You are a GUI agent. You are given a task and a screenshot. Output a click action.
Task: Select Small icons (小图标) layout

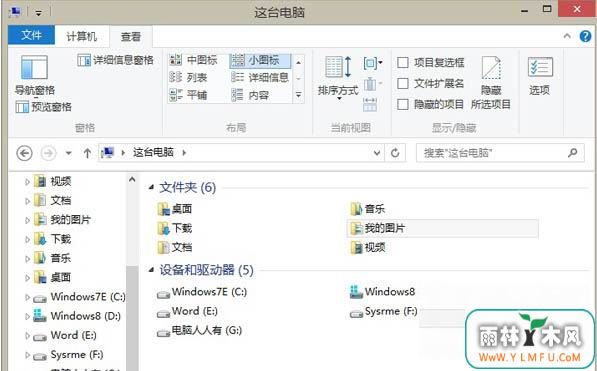260,60
